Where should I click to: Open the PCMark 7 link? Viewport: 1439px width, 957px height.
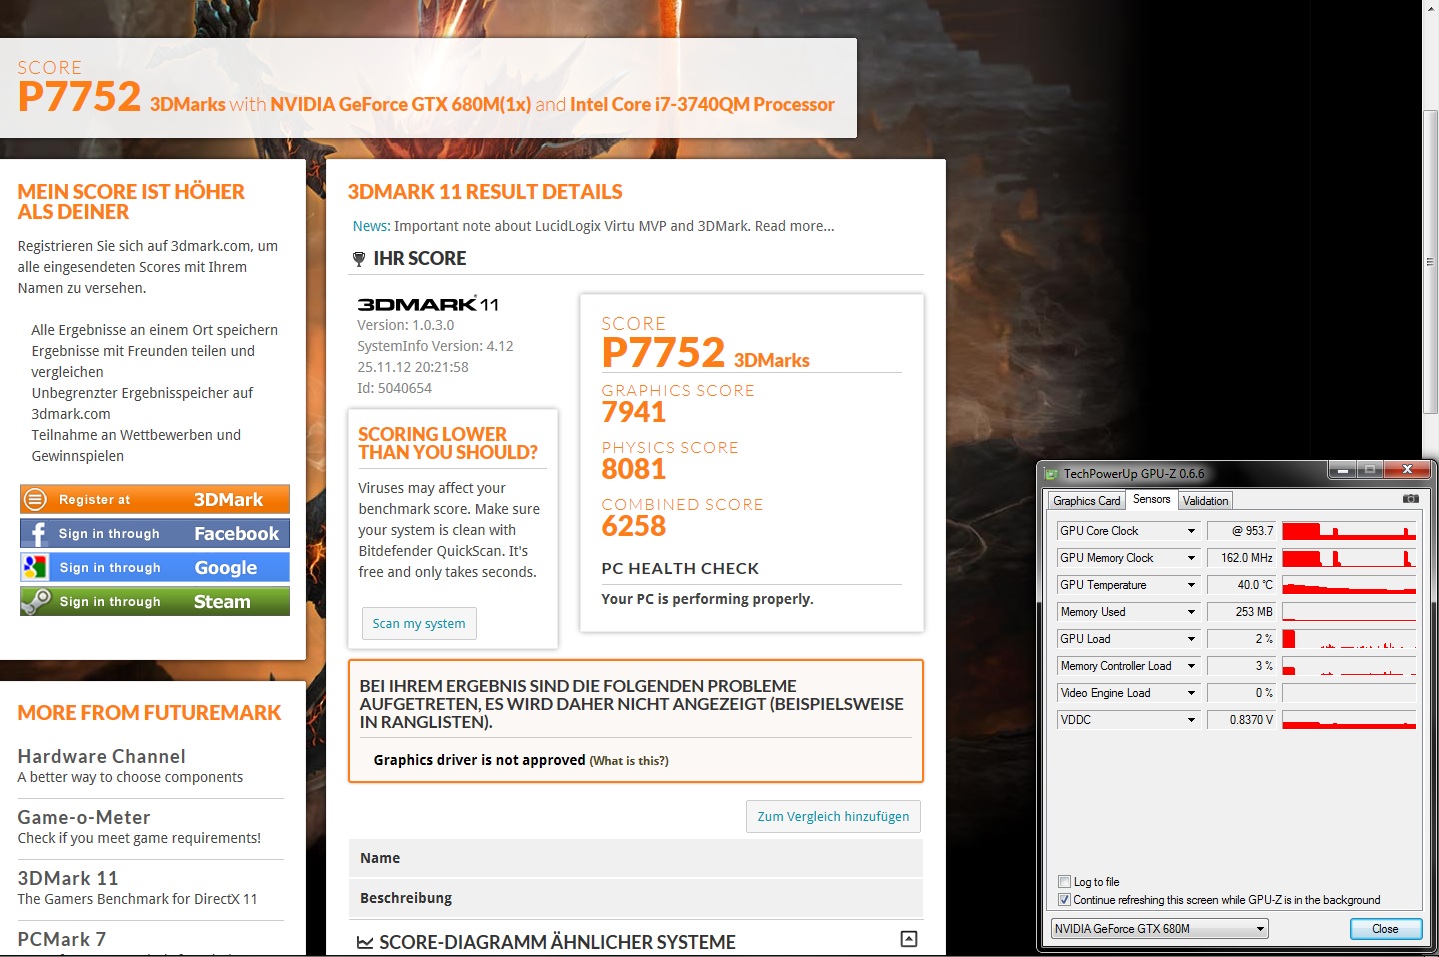pos(61,939)
